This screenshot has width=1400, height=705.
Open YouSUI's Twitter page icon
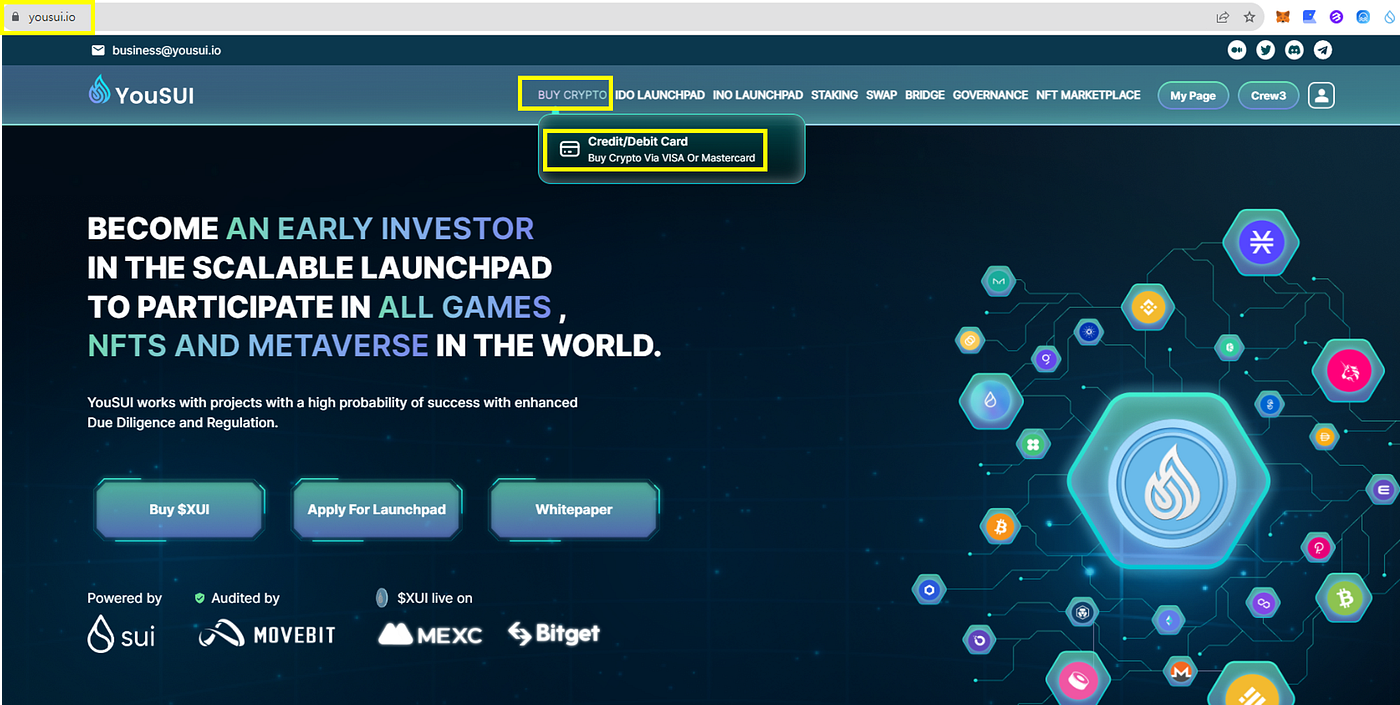[1266, 49]
